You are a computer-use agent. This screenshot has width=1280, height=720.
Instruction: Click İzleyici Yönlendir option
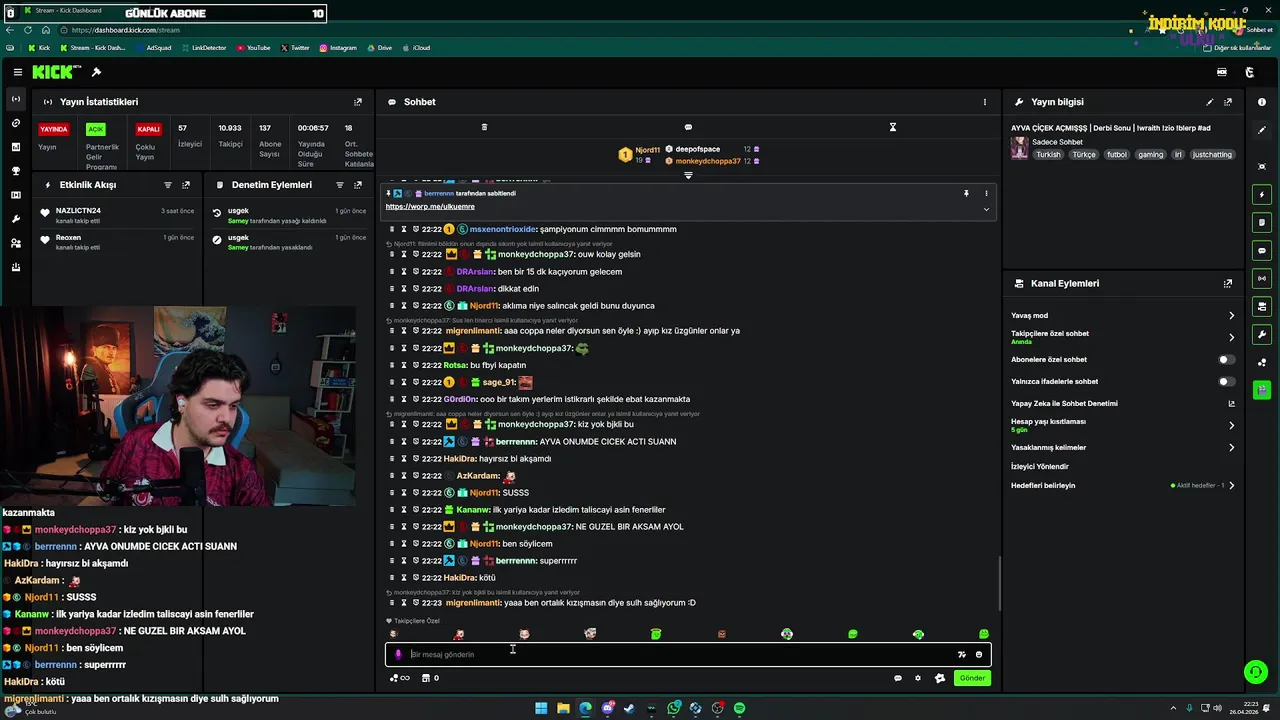tap(1040, 466)
